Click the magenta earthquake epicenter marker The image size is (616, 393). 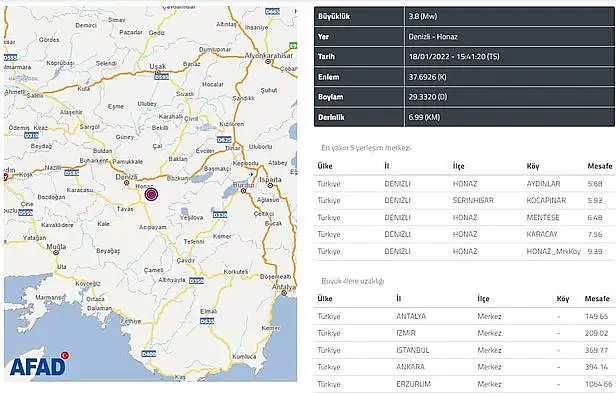coord(151,195)
